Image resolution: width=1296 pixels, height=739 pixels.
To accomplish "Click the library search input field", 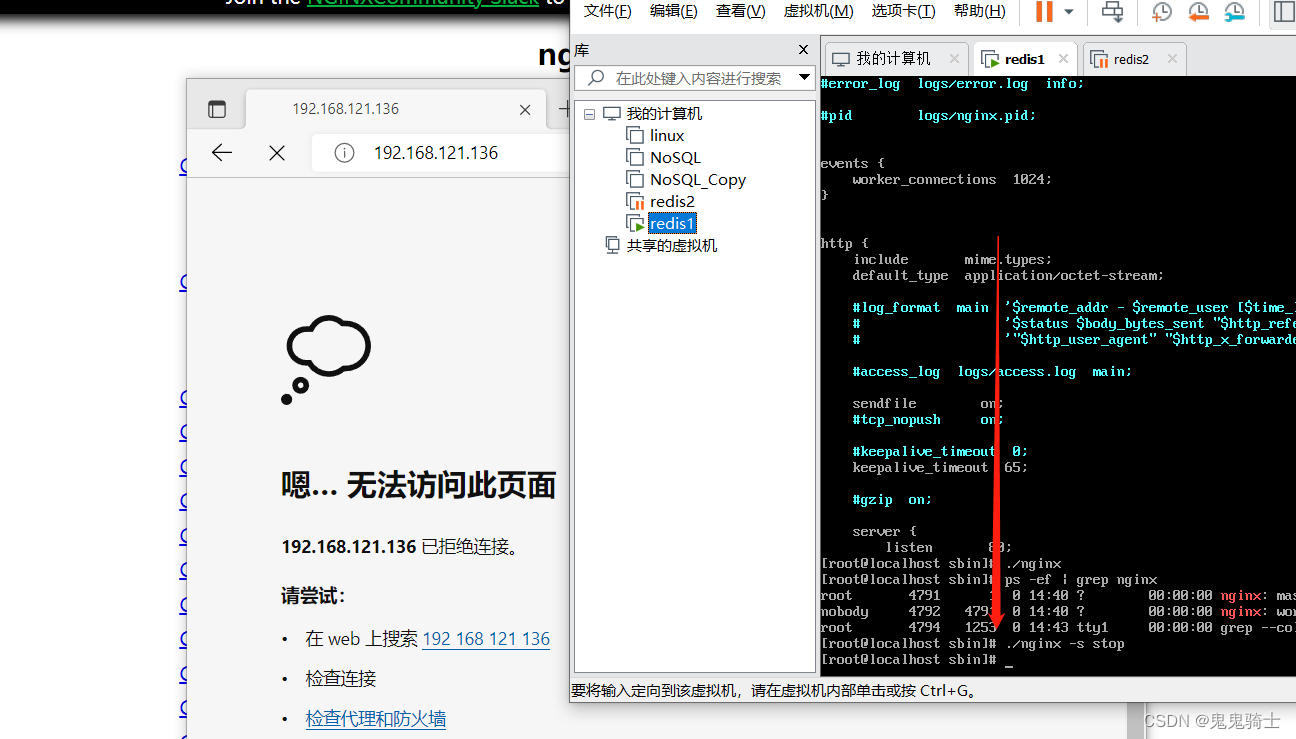I will point(696,78).
